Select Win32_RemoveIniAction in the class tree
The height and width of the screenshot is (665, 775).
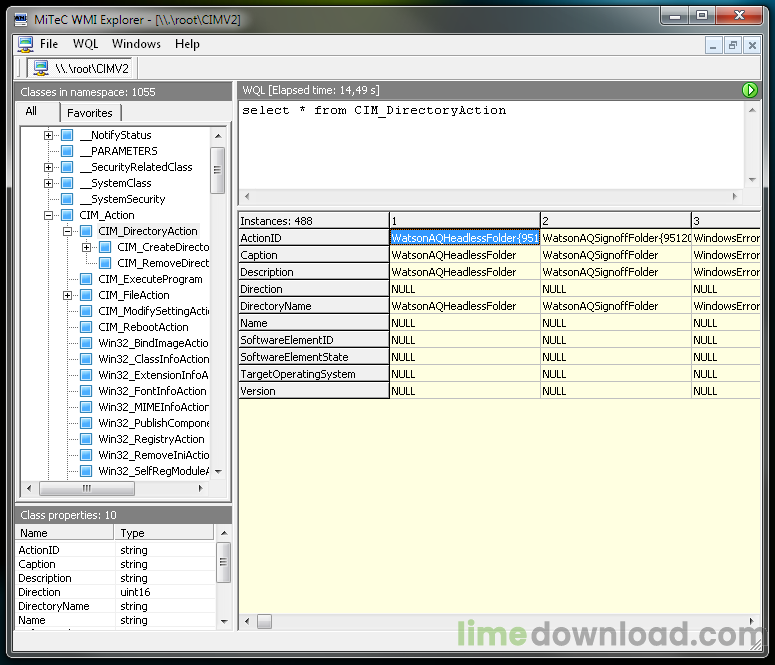(x=153, y=455)
